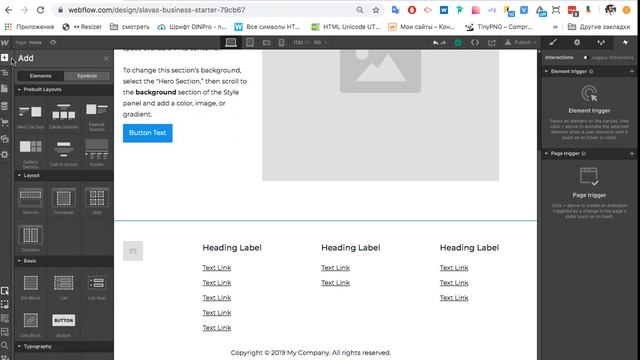Click the footer logo image placeholder
This screenshot has width=640, height=360.
(x=133, y=251)
